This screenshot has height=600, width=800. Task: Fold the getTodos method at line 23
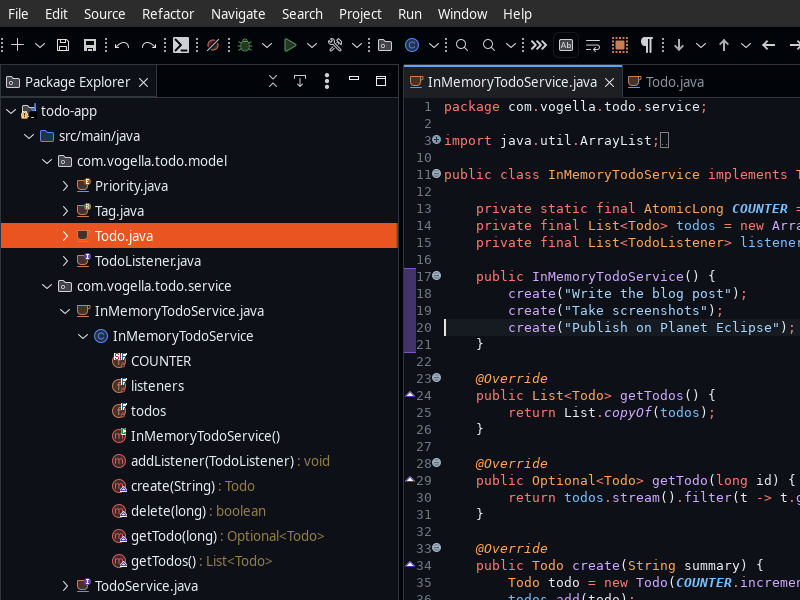(436, 378)
